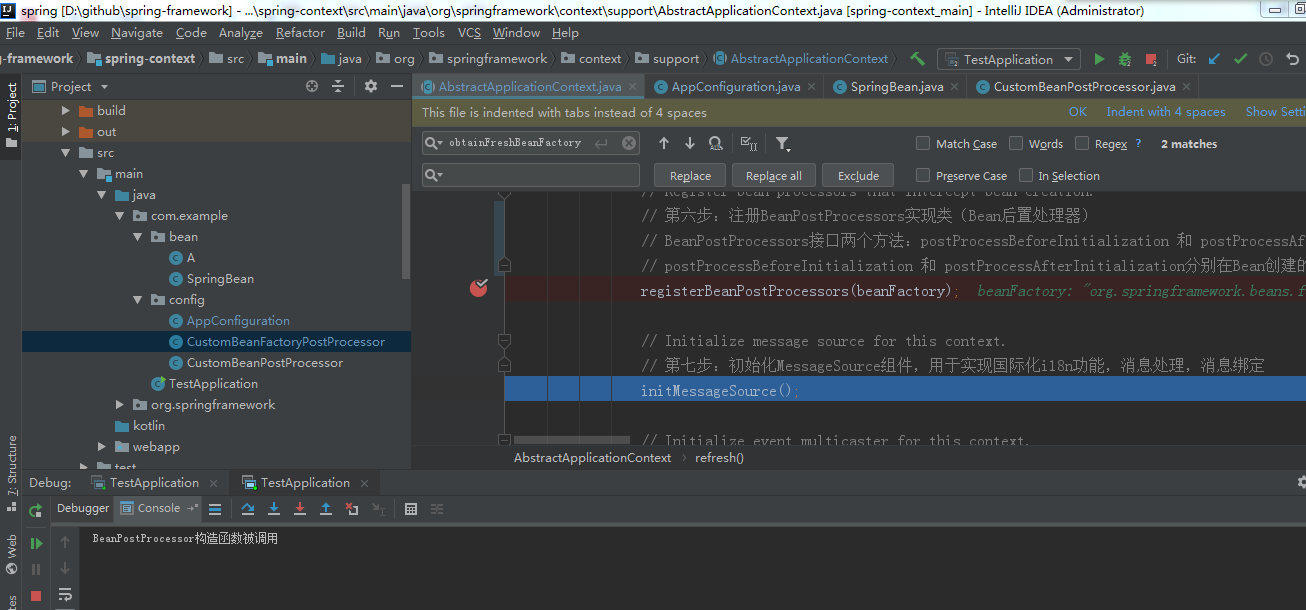Close the AppConfiguration.java tab
The height and width of the screenshot is (610, 1306).
pos(810,87)
